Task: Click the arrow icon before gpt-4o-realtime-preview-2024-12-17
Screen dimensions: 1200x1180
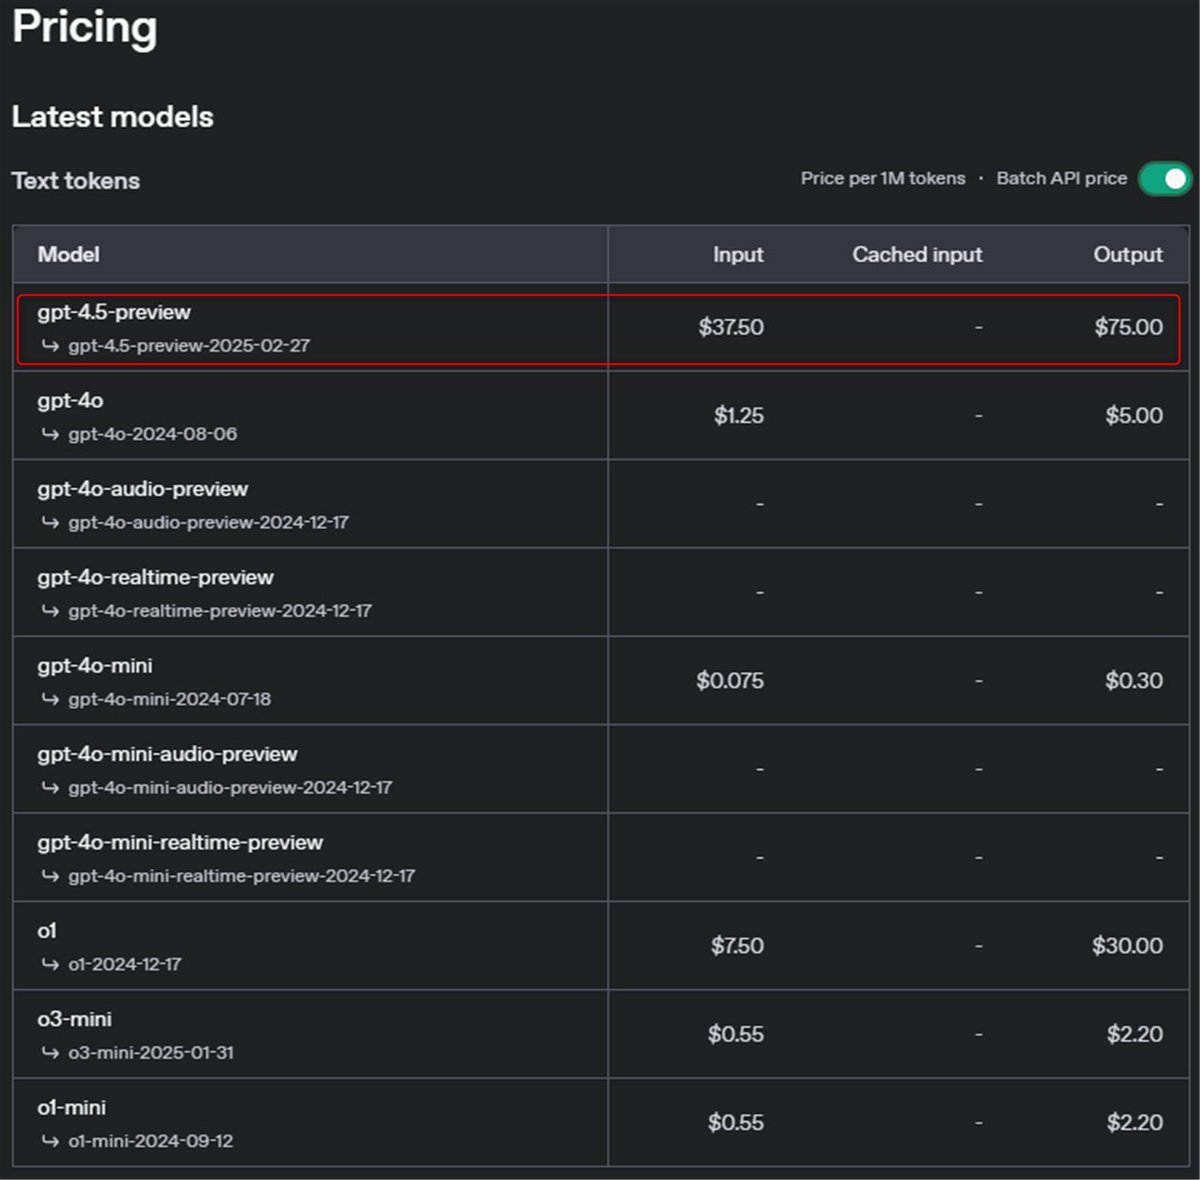Action: click(x=50, y=611)
